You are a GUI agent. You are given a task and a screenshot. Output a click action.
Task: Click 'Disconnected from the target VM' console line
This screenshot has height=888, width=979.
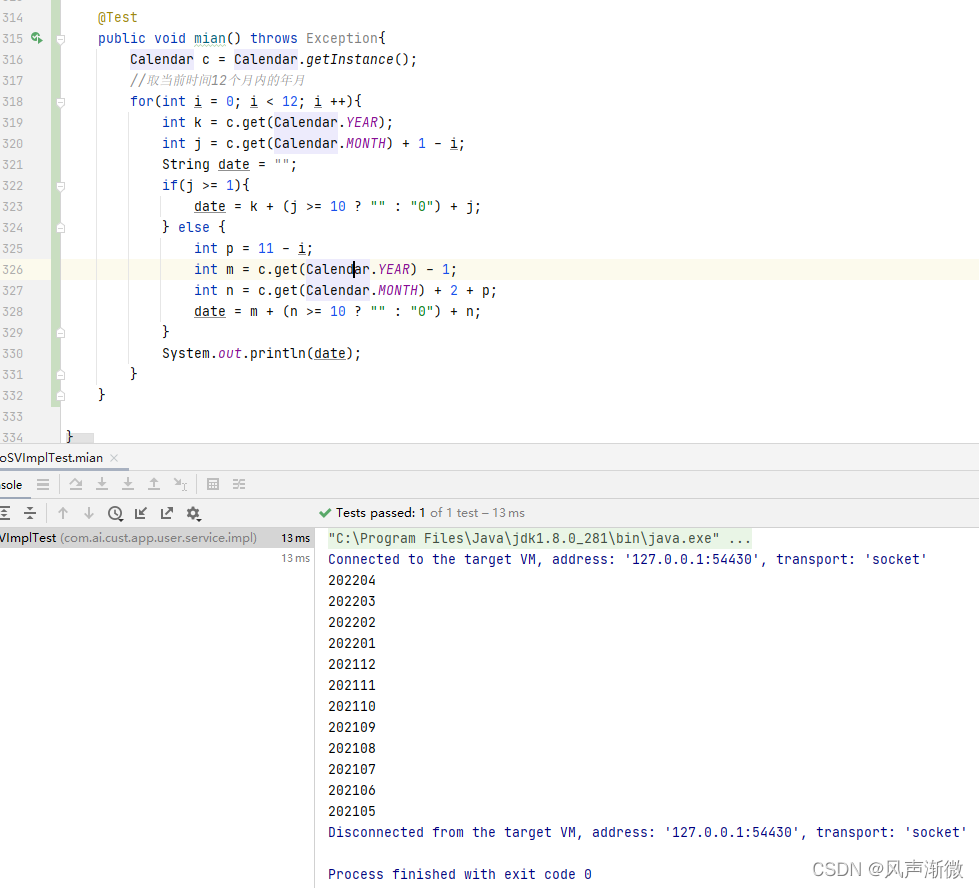tap(647, 832)
